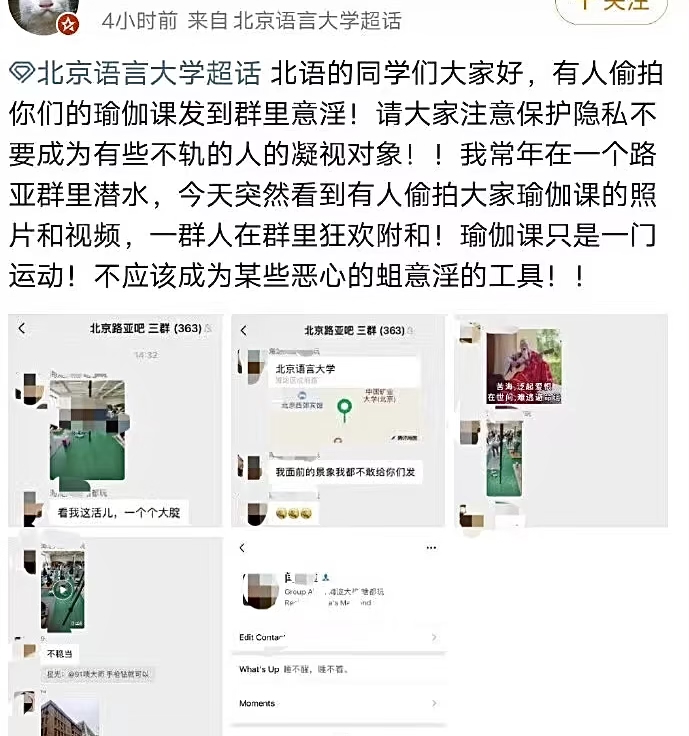The width and height of the screenshot is (689, 736).
Task: Tap back arrow in first 北京路亚吧 screenshot
Action: coord(22,328)
